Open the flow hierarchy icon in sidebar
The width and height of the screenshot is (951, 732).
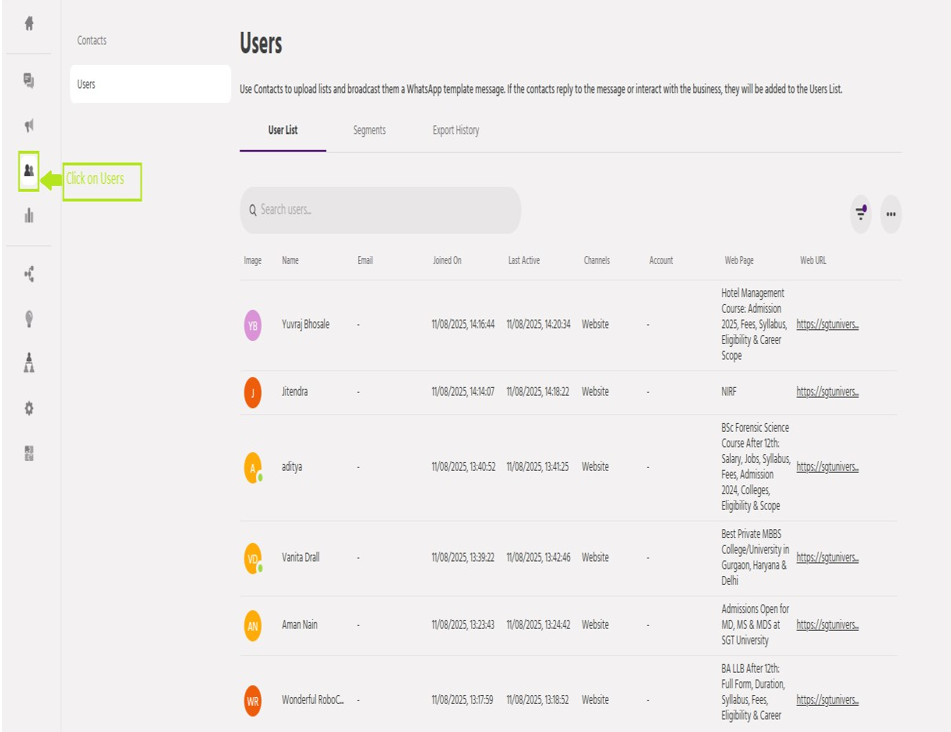tap(29, 363)
